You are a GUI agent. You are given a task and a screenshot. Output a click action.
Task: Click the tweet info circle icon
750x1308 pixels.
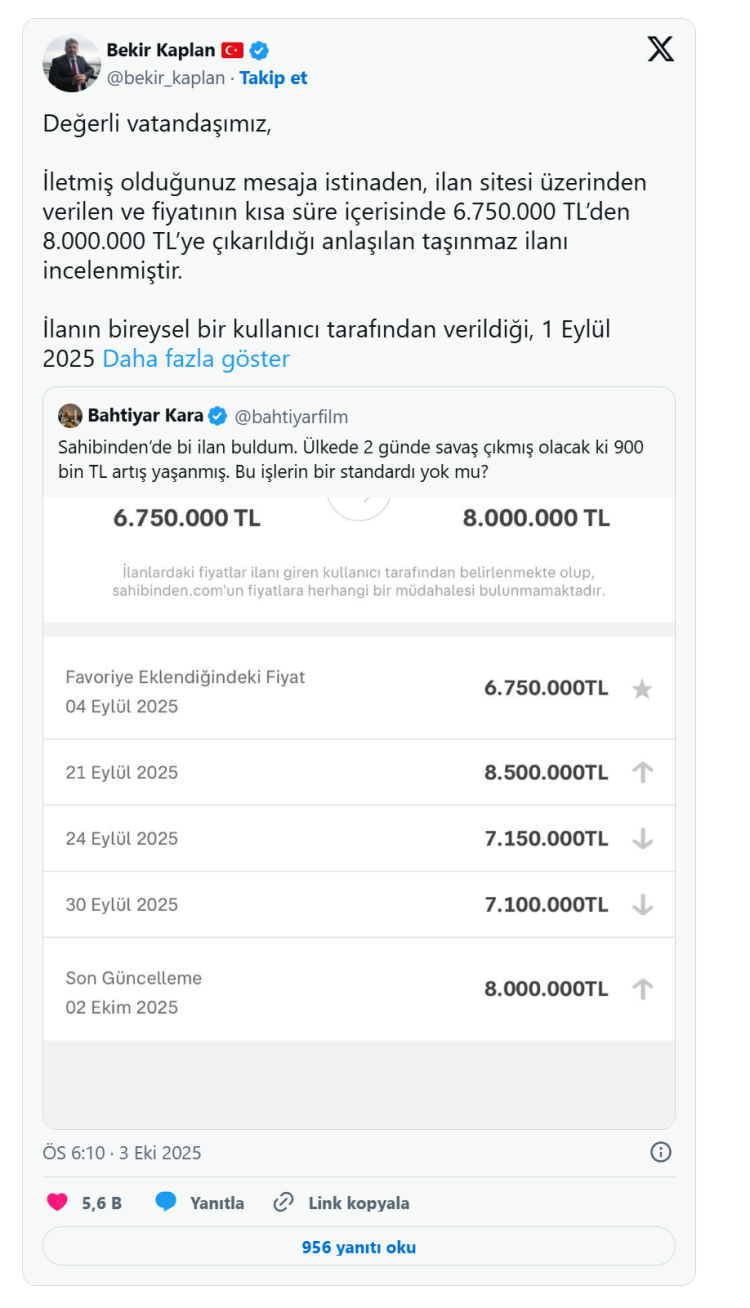[x=661, y=1152]
